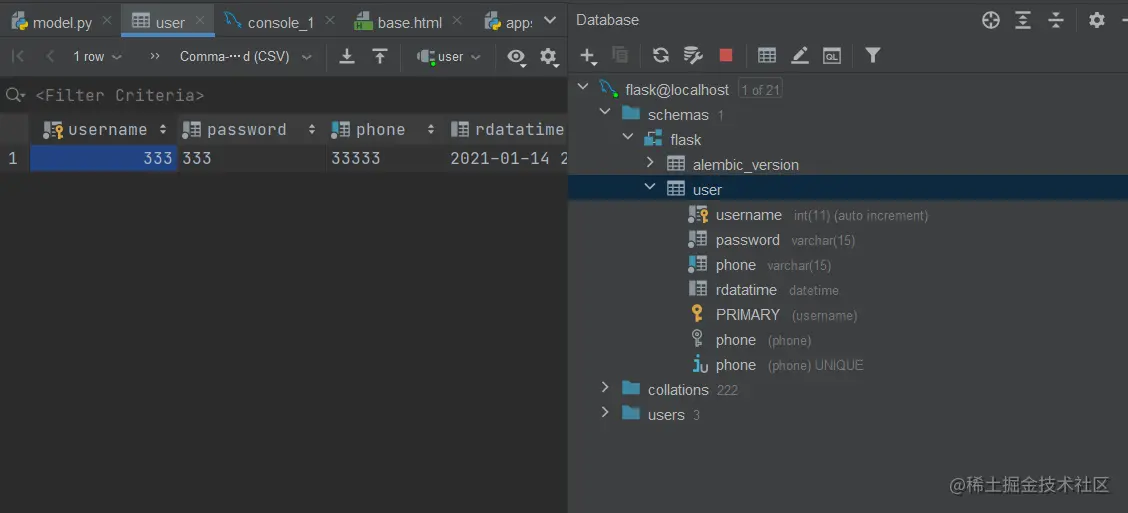Viewport: 1128px width, 513px height.
Task: Sort by the username column header
Action: pyautogui.click(x=104, y=130)
